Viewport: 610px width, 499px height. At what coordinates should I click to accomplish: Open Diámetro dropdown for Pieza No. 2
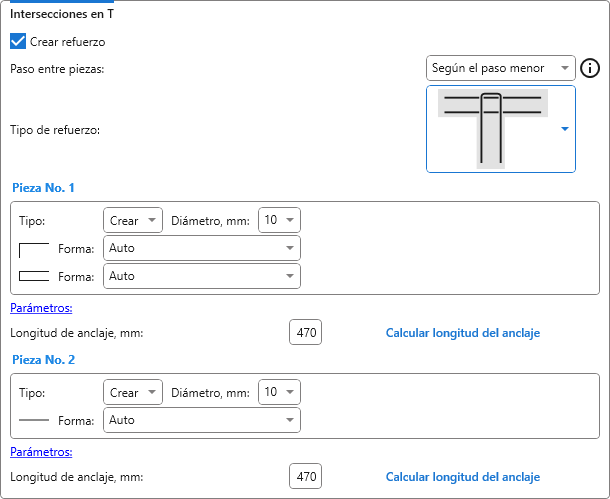(279, 393)
